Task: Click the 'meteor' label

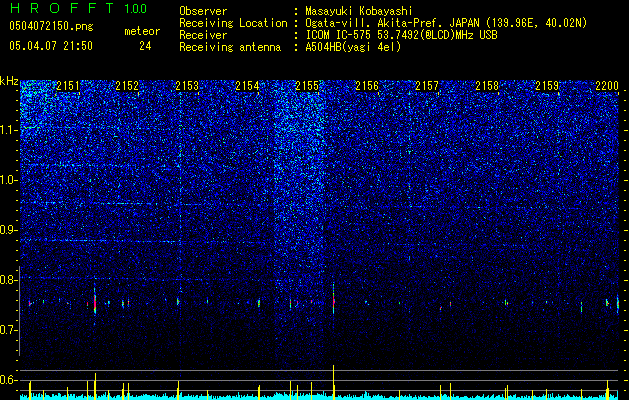Action: click(142, 31)
